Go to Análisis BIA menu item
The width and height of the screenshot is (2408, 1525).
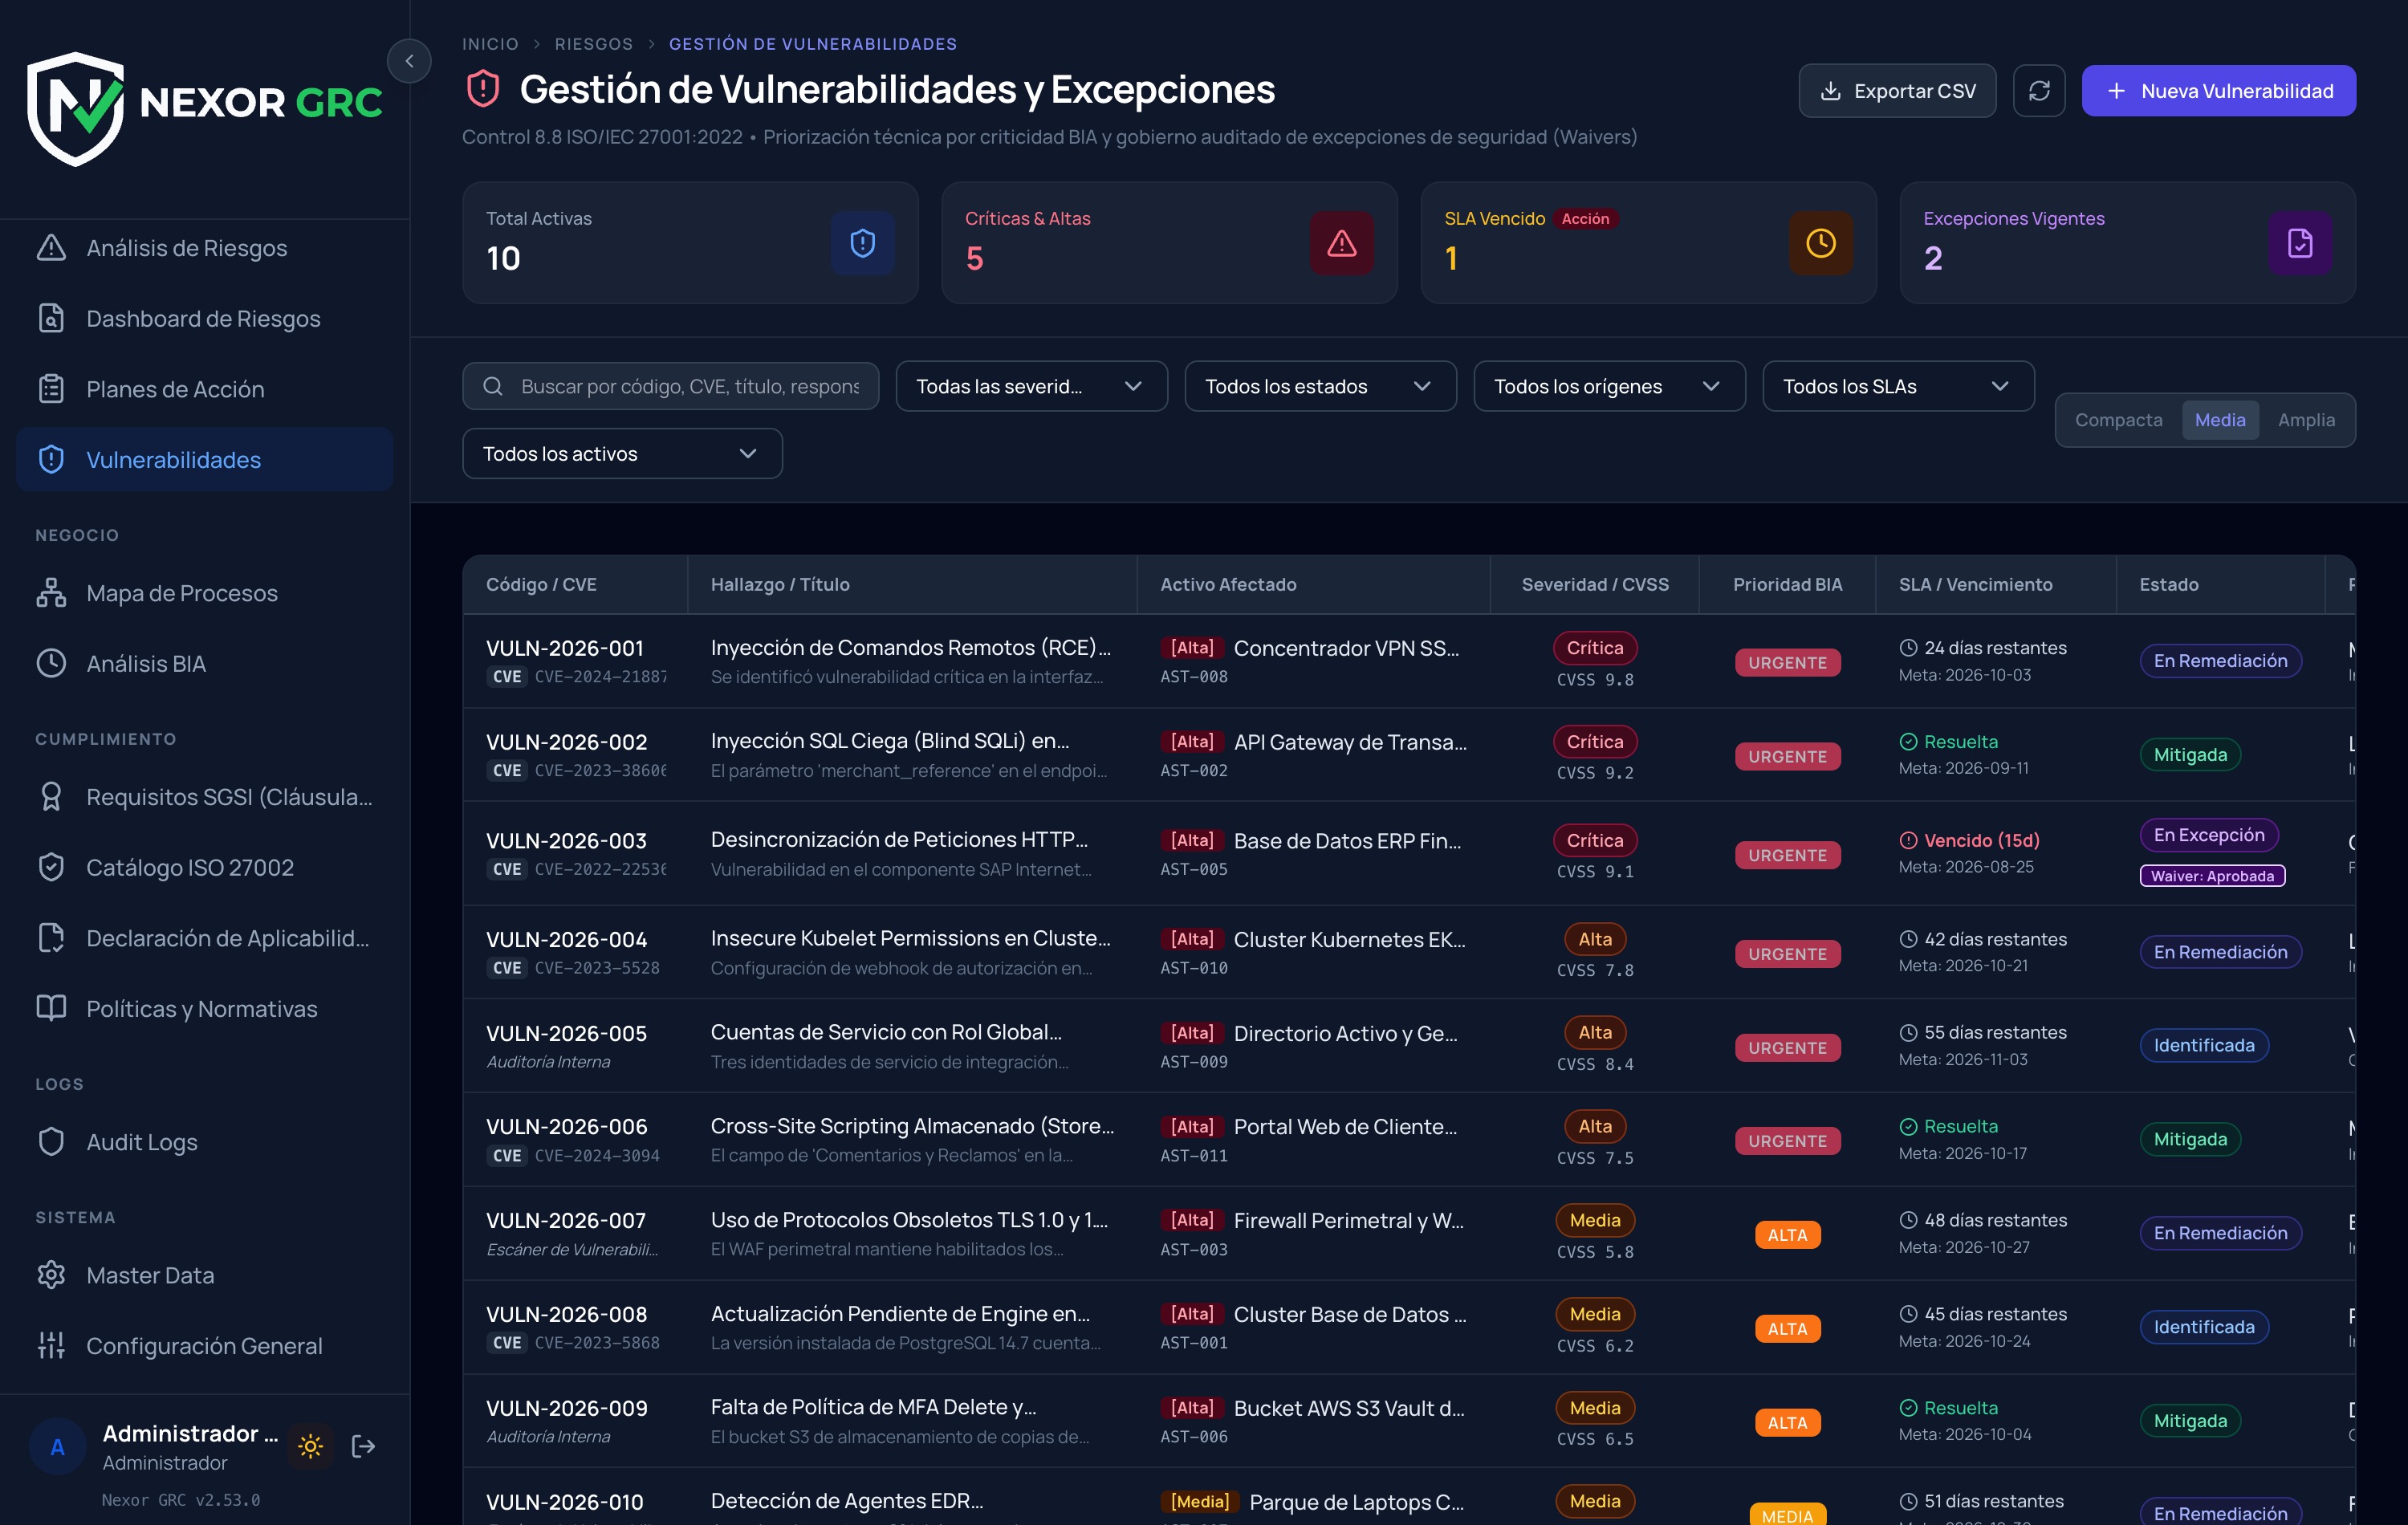pos(204,663)
